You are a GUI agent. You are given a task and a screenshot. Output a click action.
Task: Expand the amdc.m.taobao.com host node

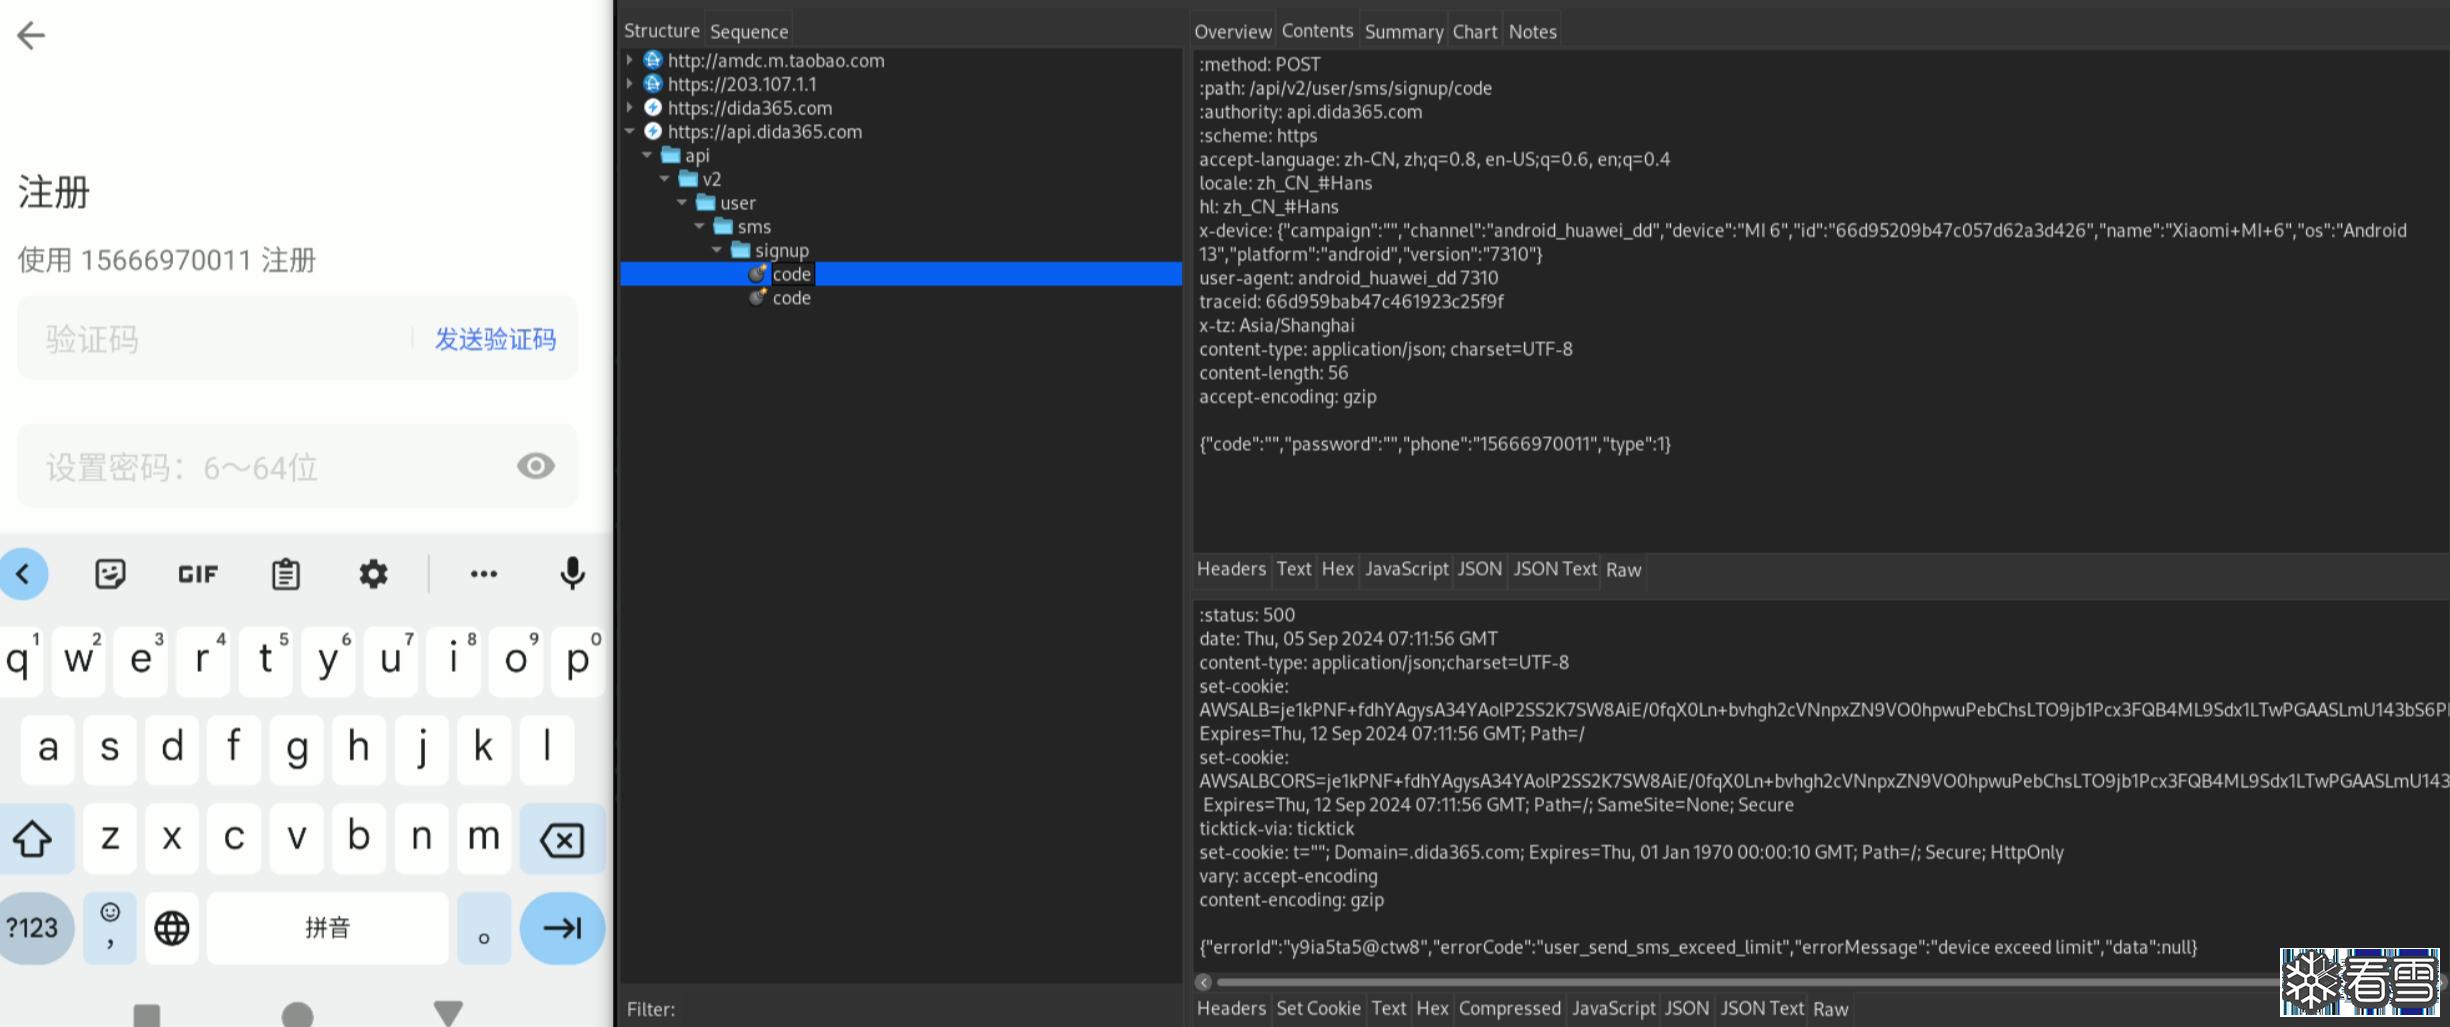630,60
